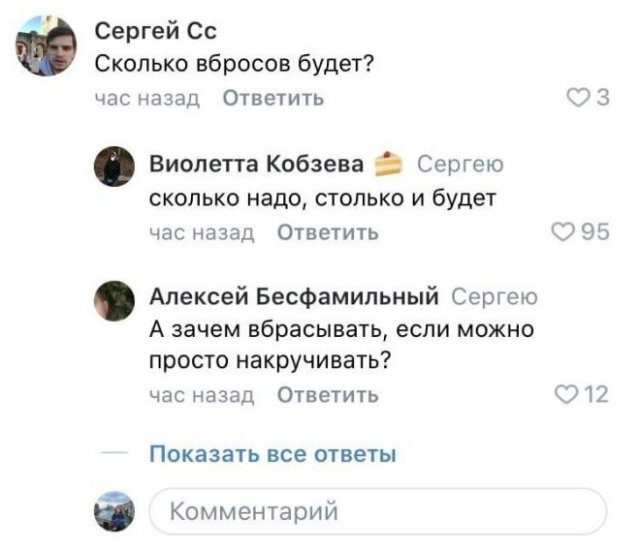The image size is (640, 548).
Task: Click the cake emoji next to Виолетта Кобзева
Action: pos(387,165)
